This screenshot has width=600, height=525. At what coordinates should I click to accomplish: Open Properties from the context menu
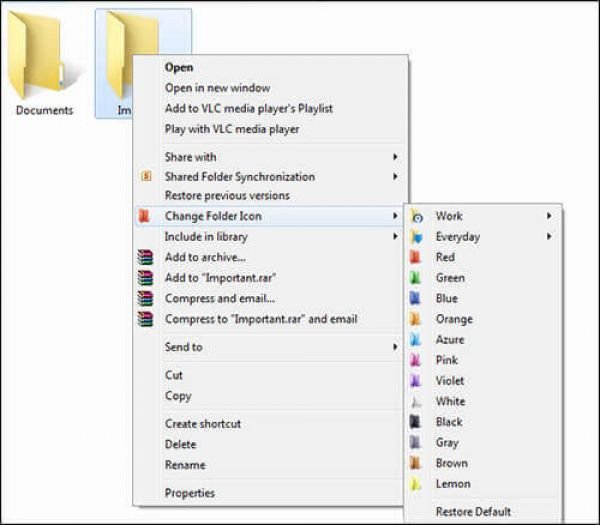click(x=190, y=493)
